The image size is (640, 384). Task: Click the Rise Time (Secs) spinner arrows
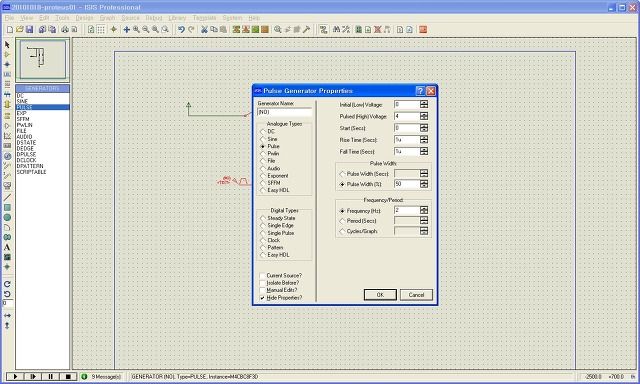(x=424, y=140)
